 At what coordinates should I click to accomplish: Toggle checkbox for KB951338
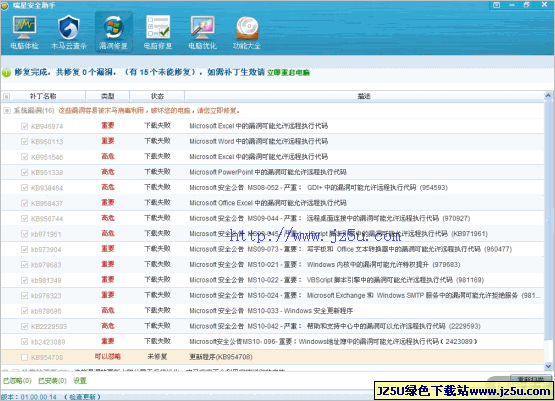coord(24,172)
